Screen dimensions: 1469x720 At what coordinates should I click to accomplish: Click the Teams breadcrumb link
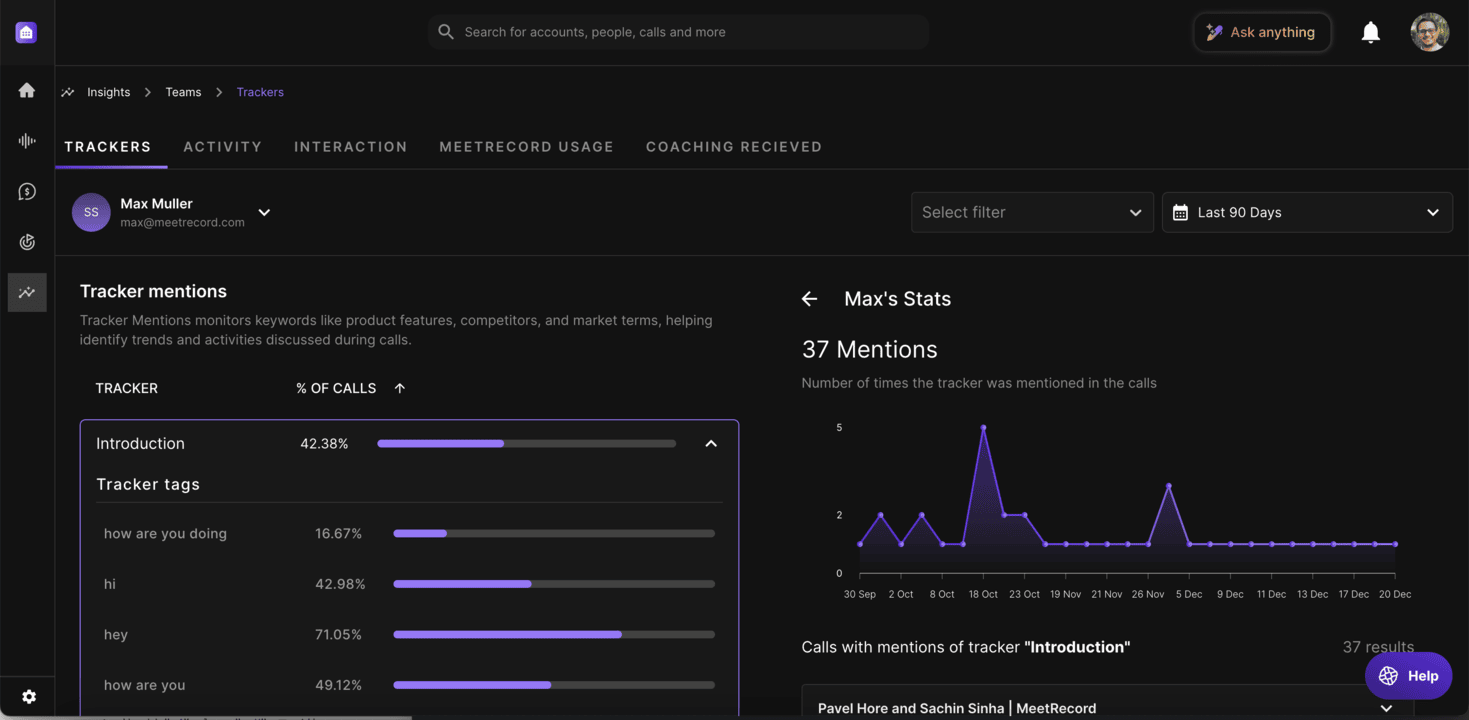[183, 92]
